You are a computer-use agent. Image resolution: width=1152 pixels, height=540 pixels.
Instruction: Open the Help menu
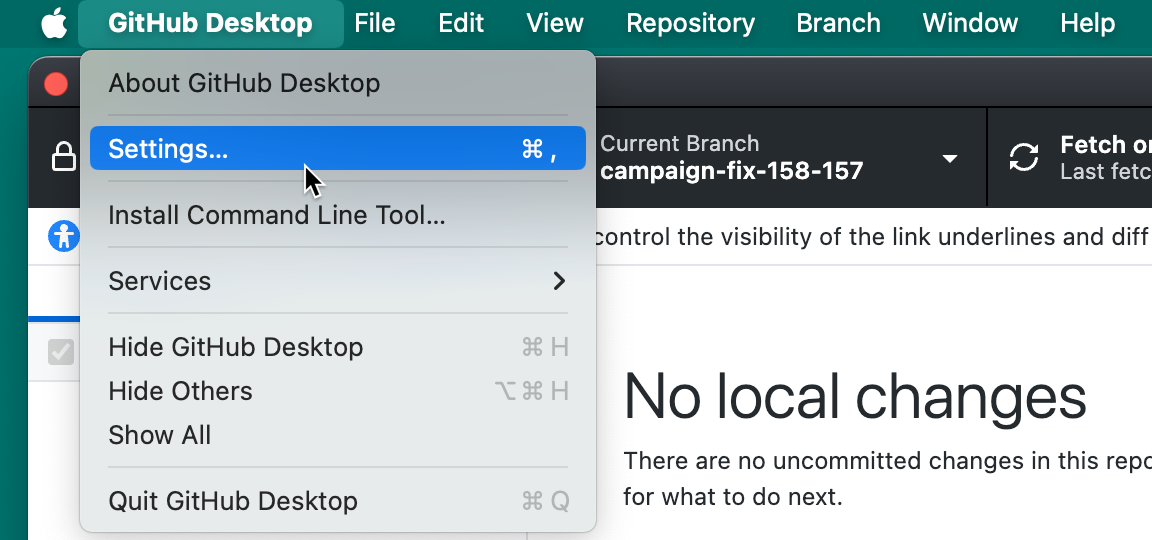click(1087, 24)
